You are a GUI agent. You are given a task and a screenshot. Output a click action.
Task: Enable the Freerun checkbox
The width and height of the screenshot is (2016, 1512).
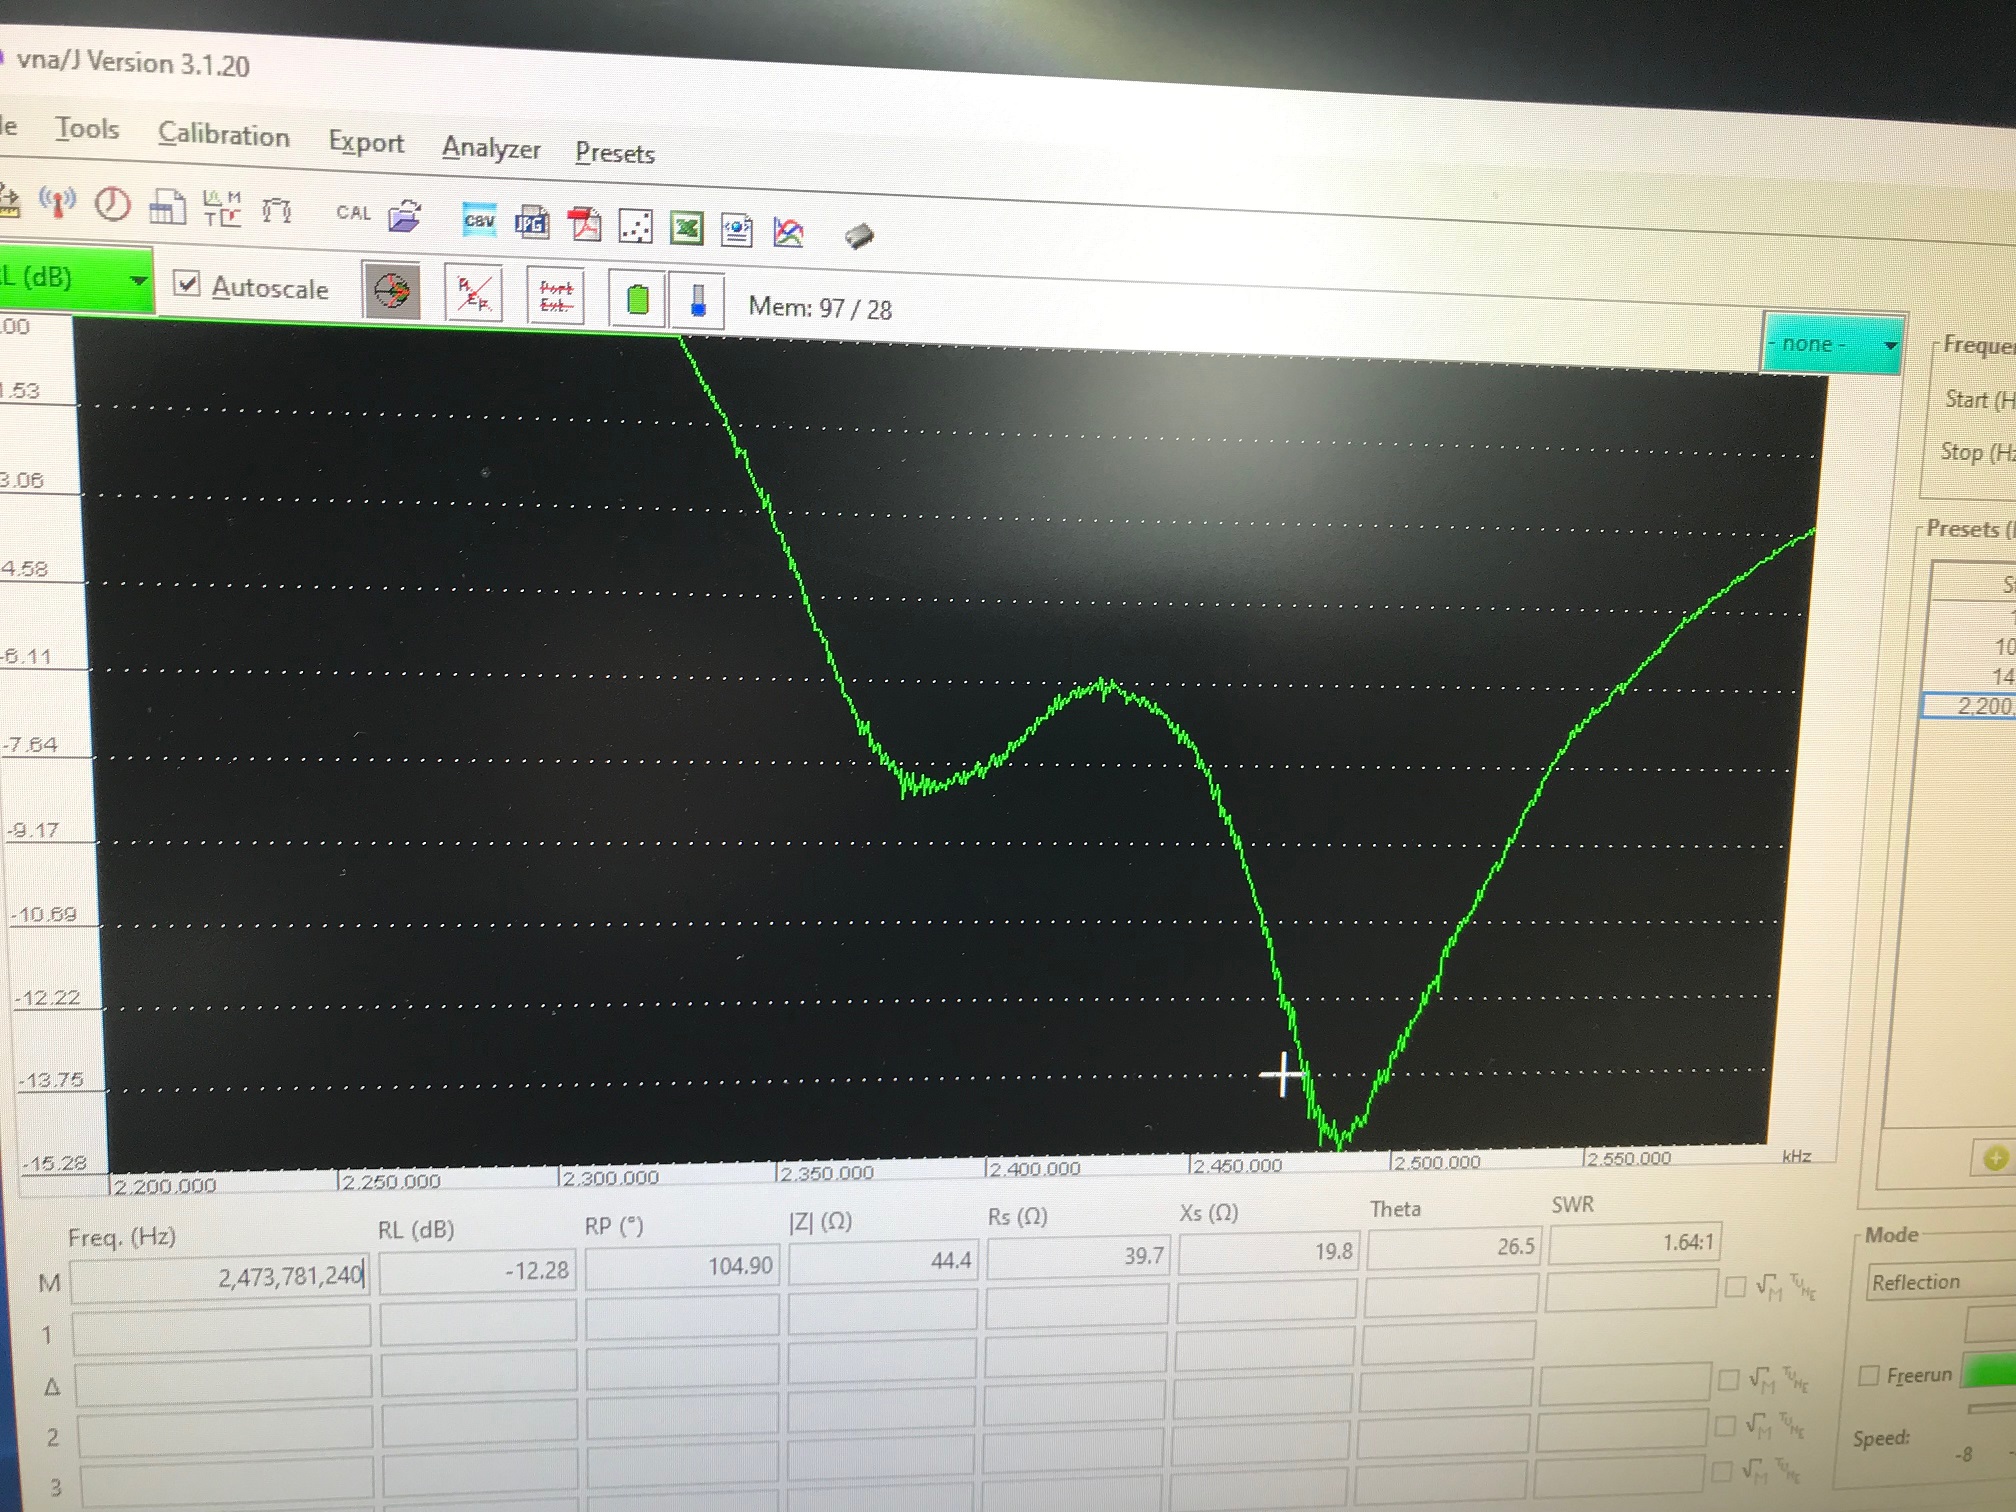point(1867,1376)
